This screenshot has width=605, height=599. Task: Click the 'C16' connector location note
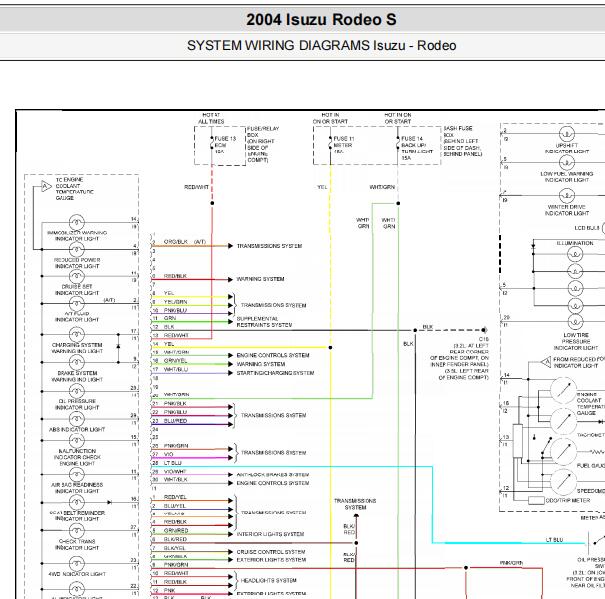point(459,358)
